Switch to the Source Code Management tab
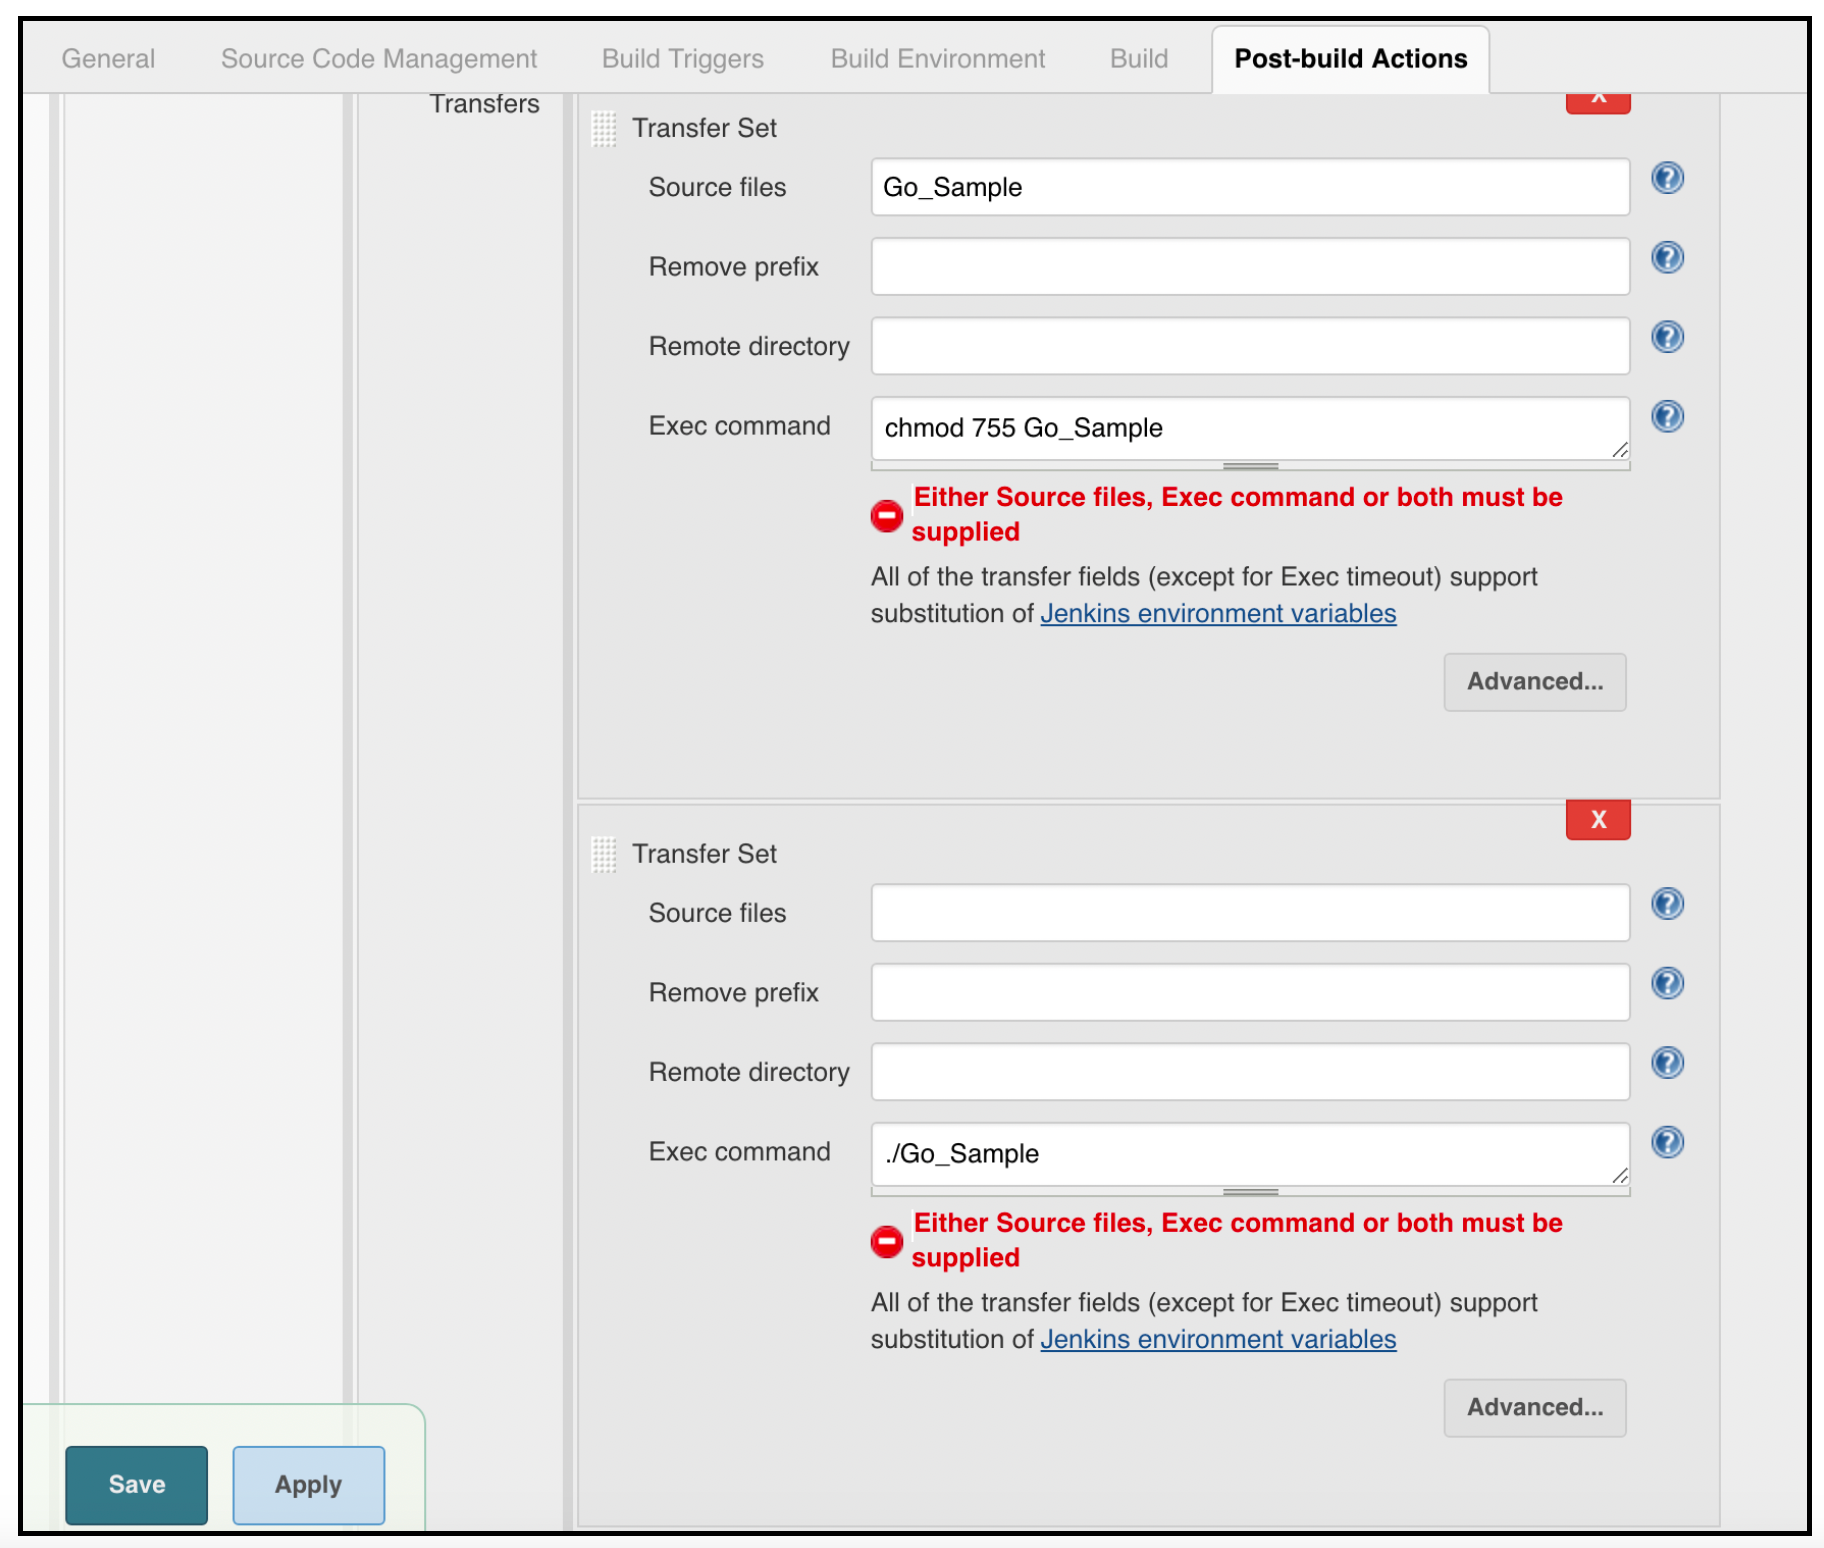Viewport: 1824px width, 1548px height. tap(379, 59)
